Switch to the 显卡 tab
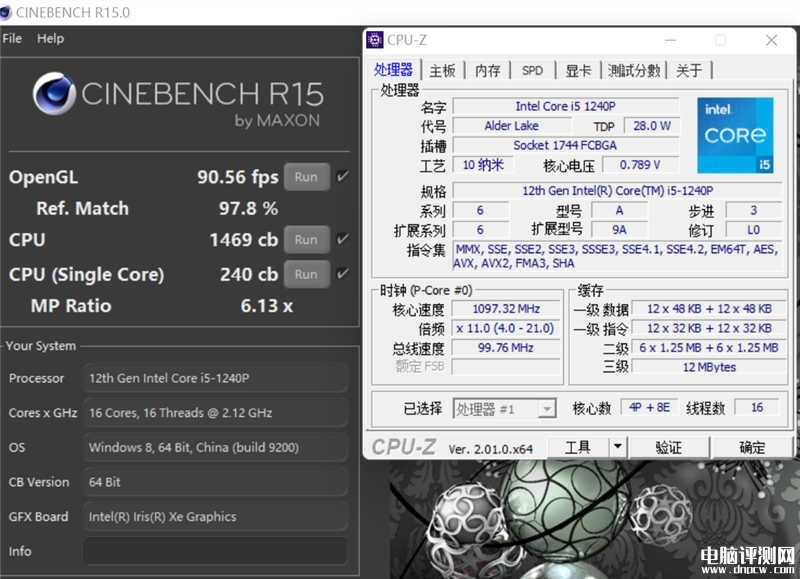This screenshot has height=579, width=800. [578, 70]
